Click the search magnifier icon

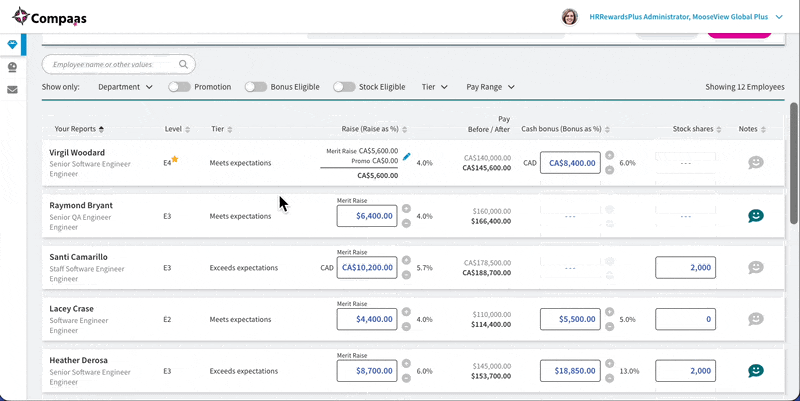(x=183, y=64)
